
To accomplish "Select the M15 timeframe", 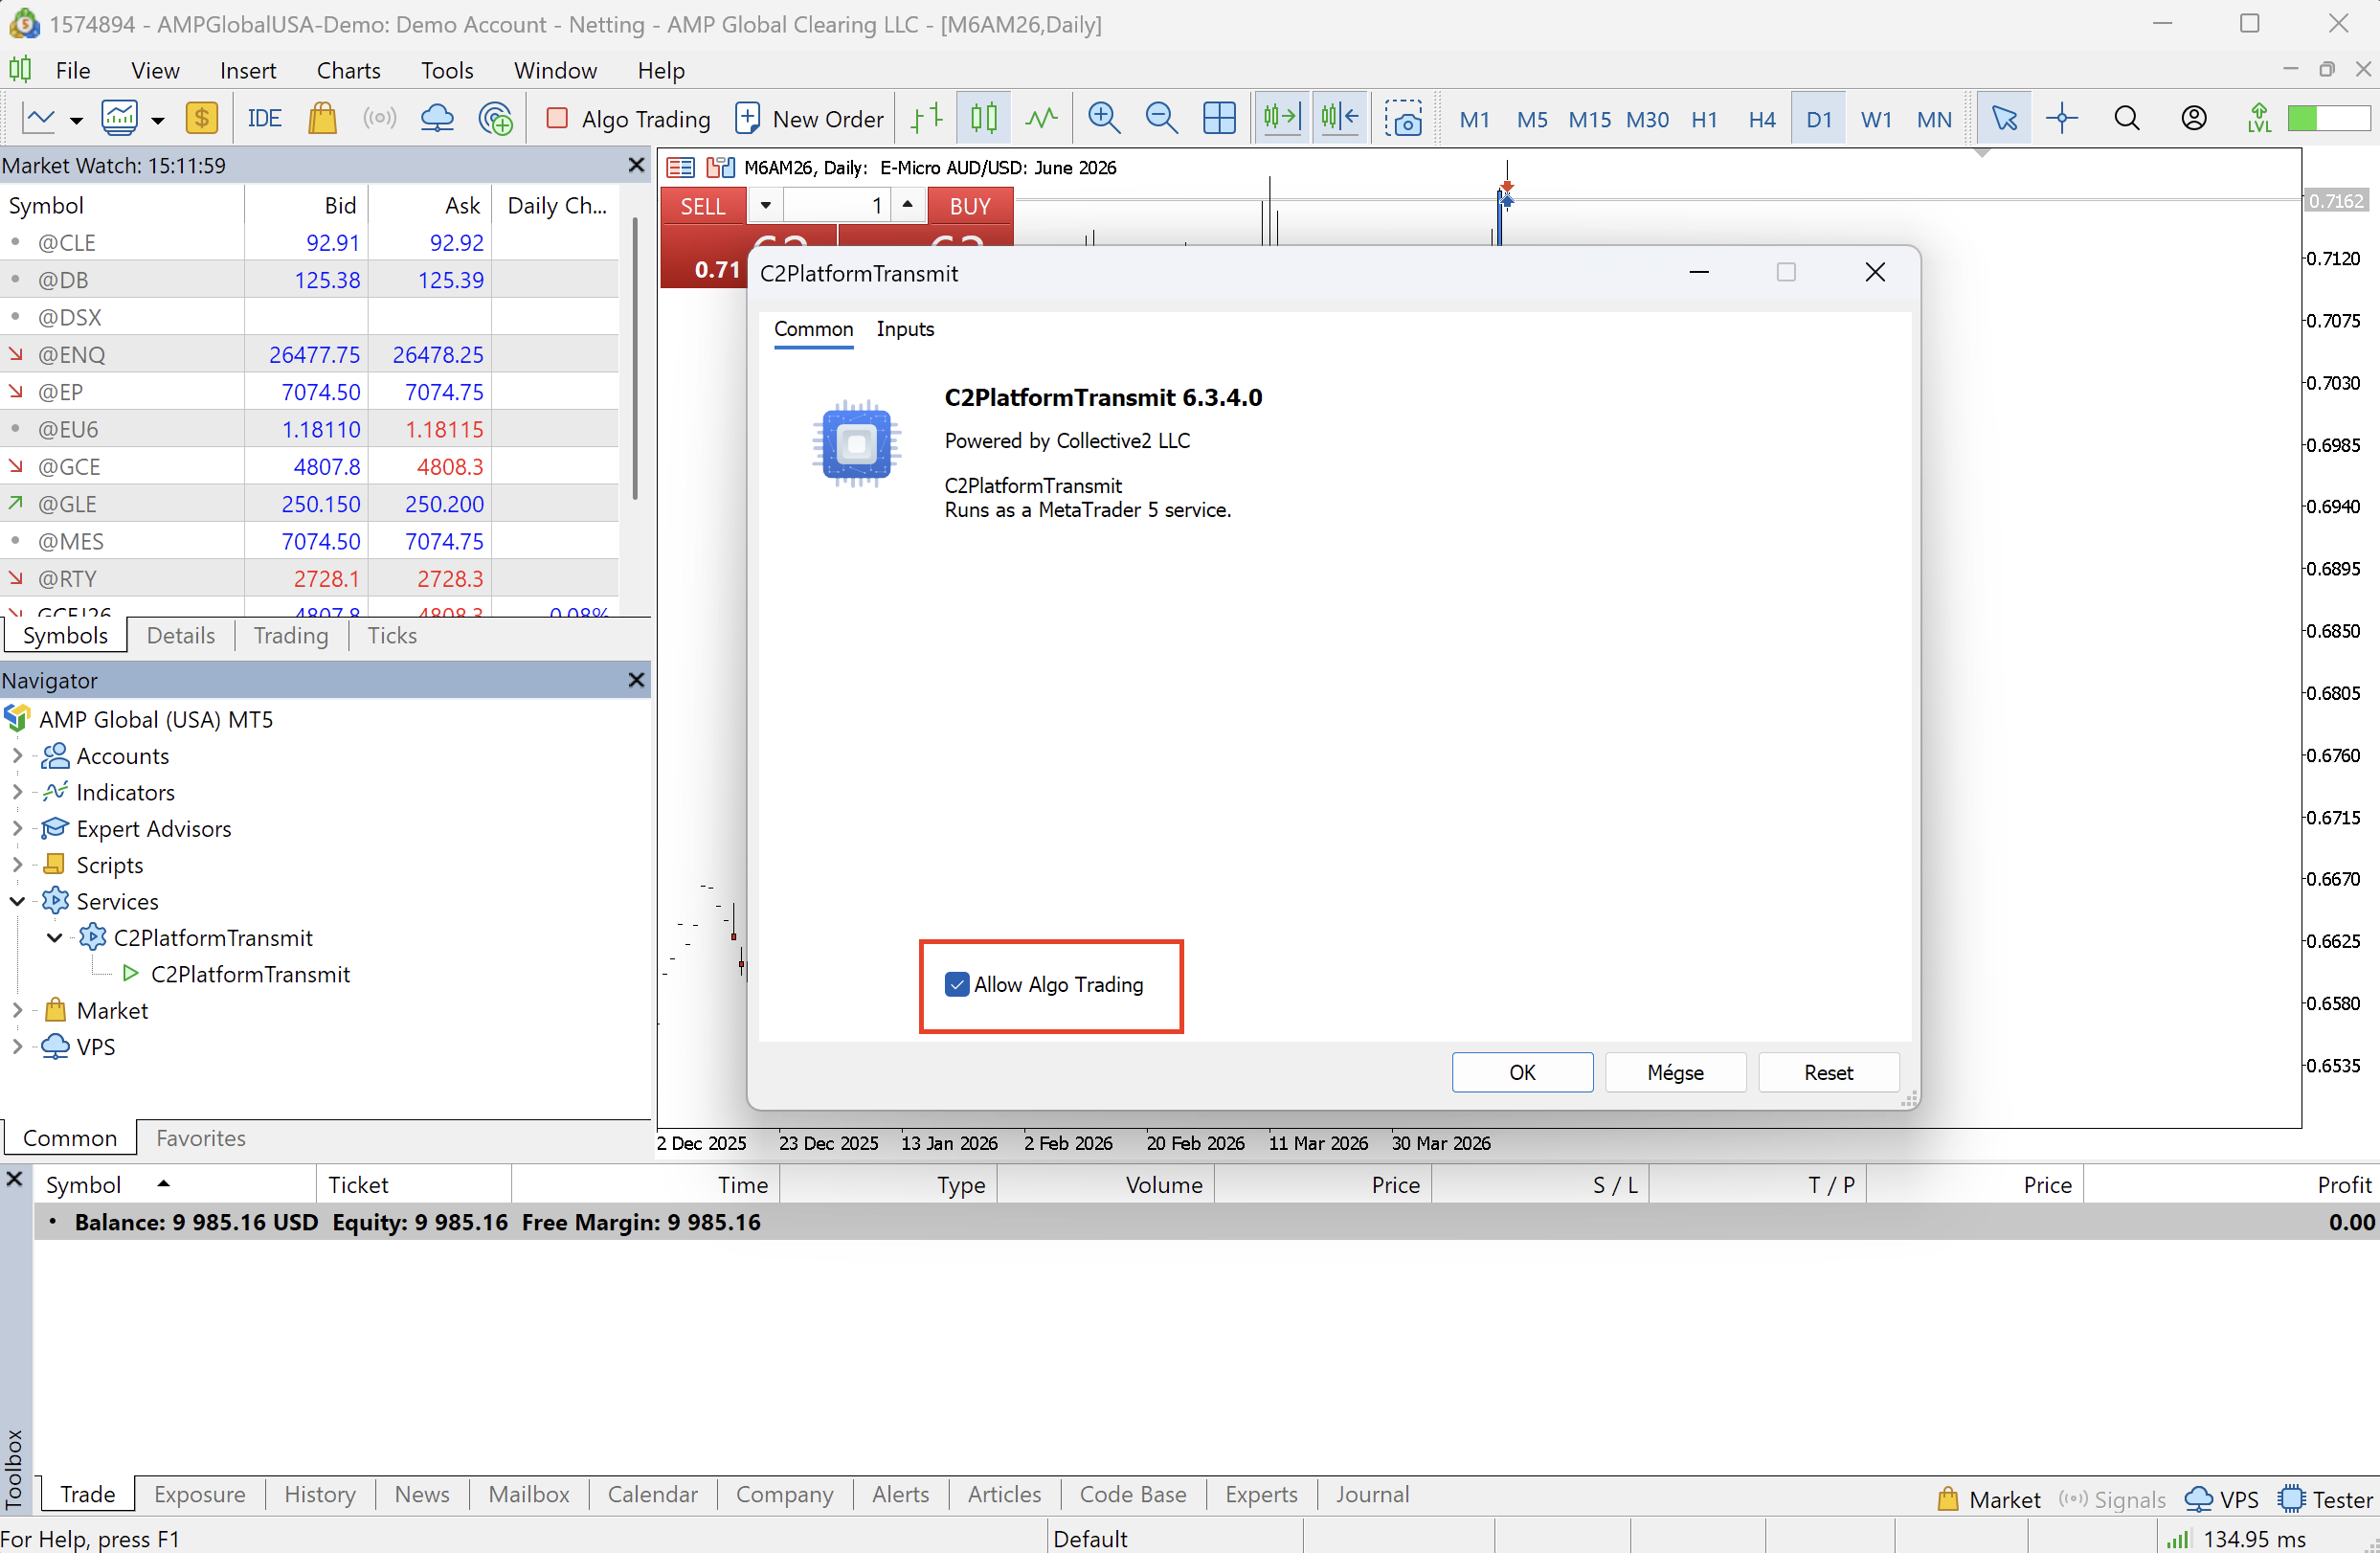I will coord(1589,120).
